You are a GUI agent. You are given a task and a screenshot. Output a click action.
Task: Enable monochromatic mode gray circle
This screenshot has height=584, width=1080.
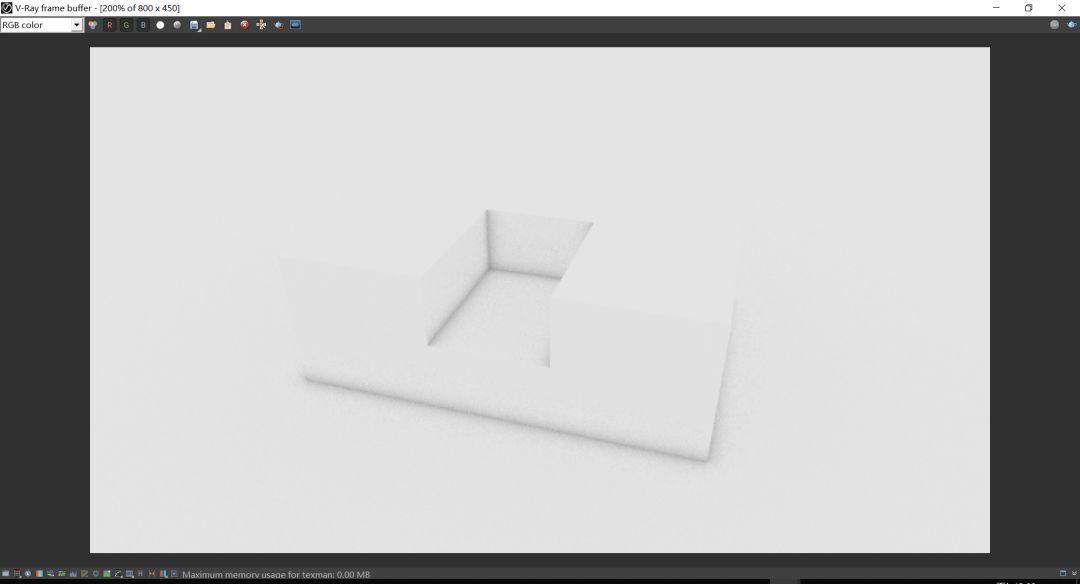coord(177,25)
